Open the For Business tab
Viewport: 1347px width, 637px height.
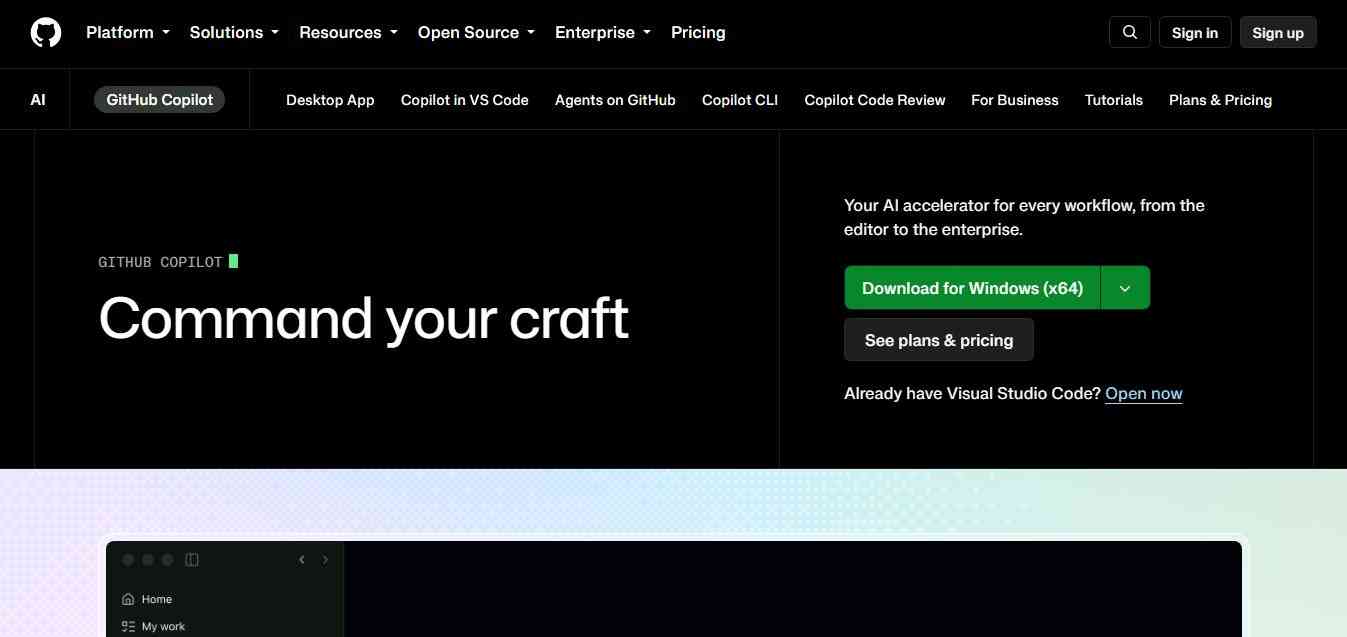1015,100
